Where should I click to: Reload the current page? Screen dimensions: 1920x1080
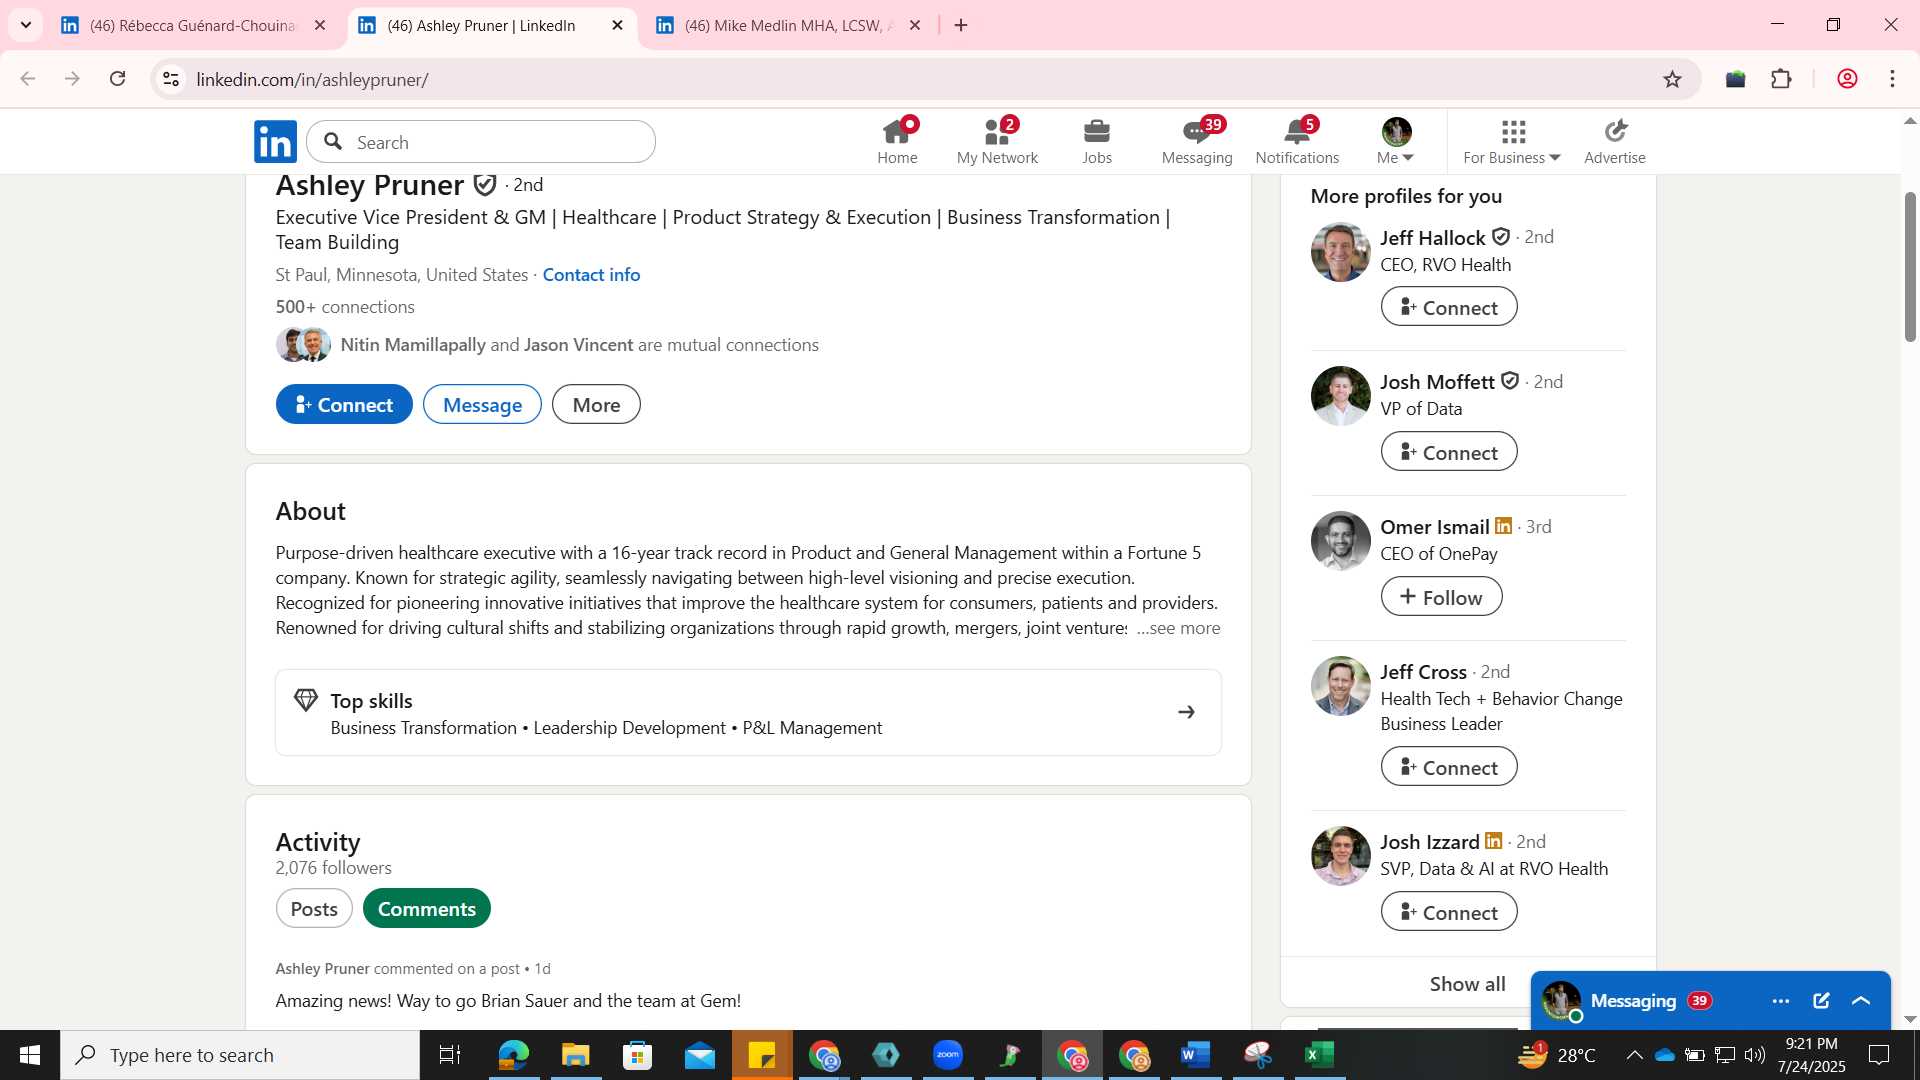click(x=118, y=79)
